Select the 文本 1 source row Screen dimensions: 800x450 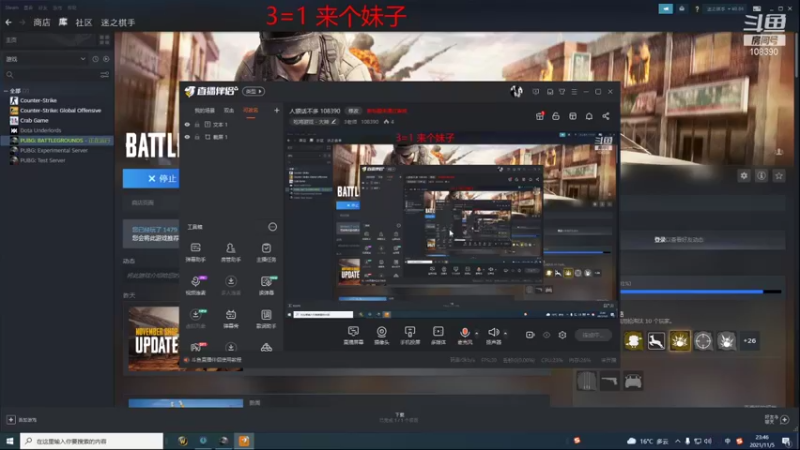click(x=232, y=124)
